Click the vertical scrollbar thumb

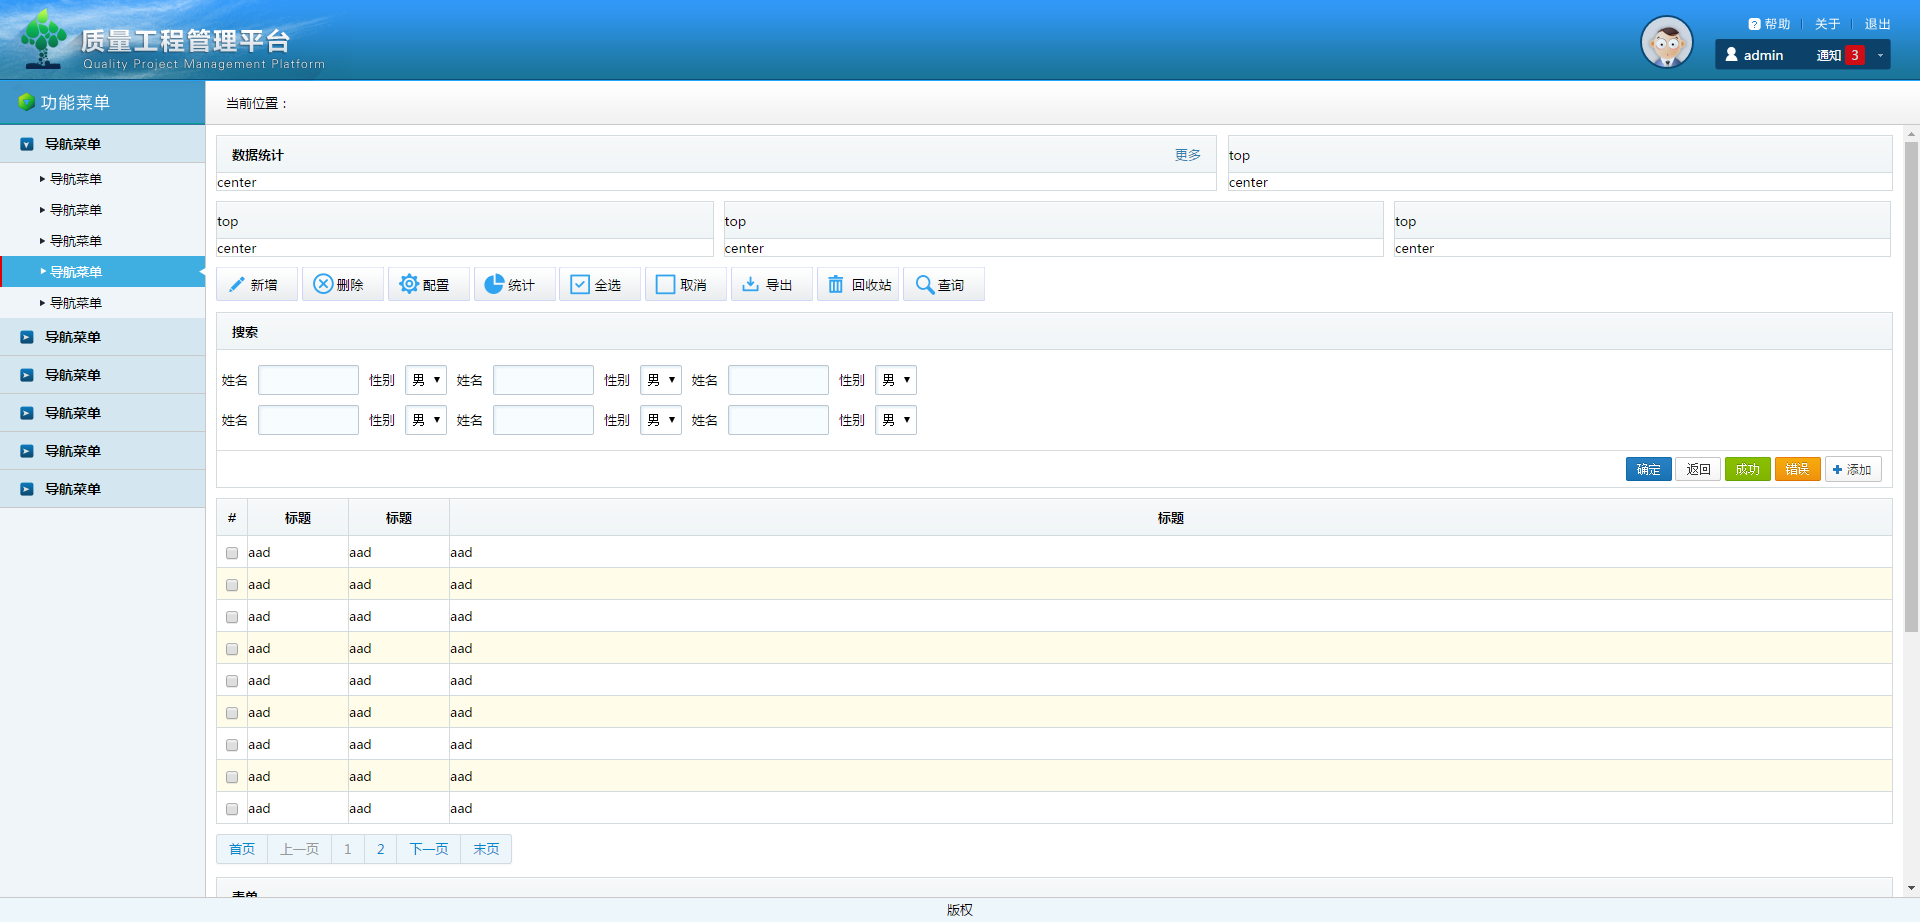1911,387
